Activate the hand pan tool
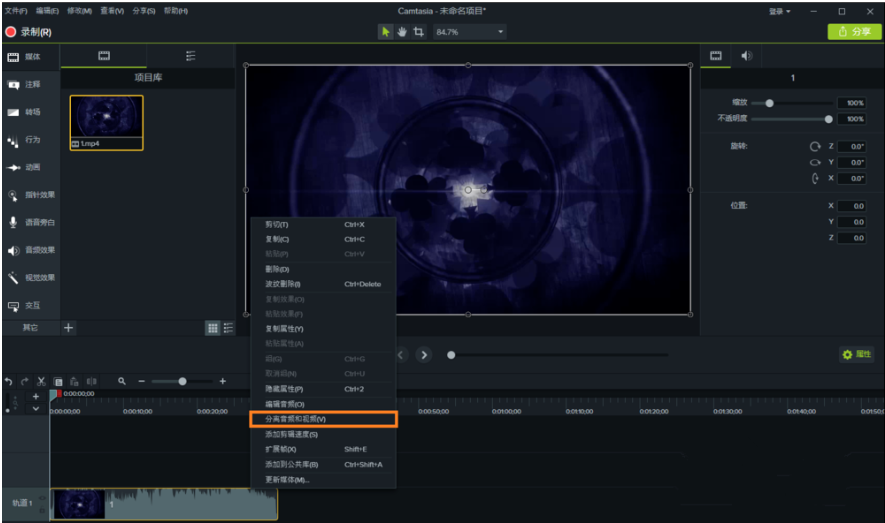The height and width of the screenshot is (523, 885). (x=402, y=32)
